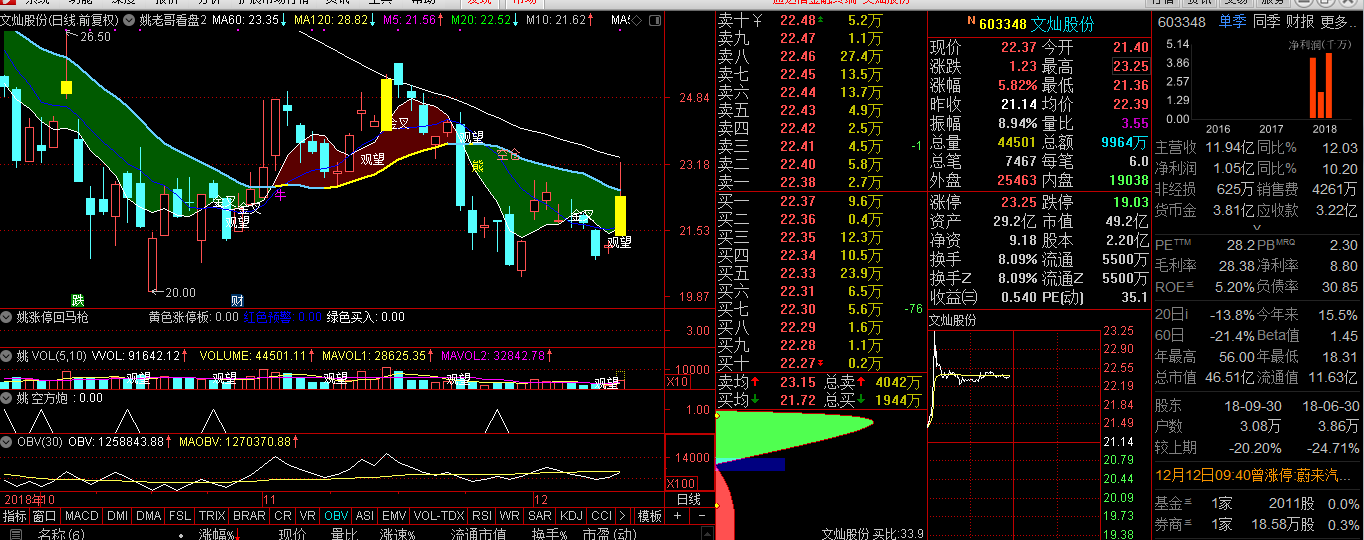The image size is (1364, 540).
Task: Click the plus button next to 模板
Action: click(x=677, y=516)
